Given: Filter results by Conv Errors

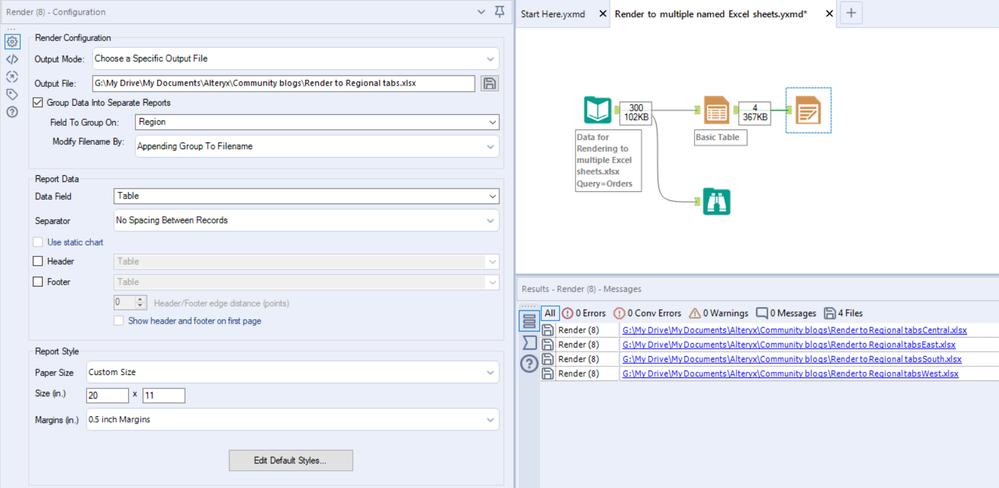Looking at the screenshot, I should pos(647,313).
